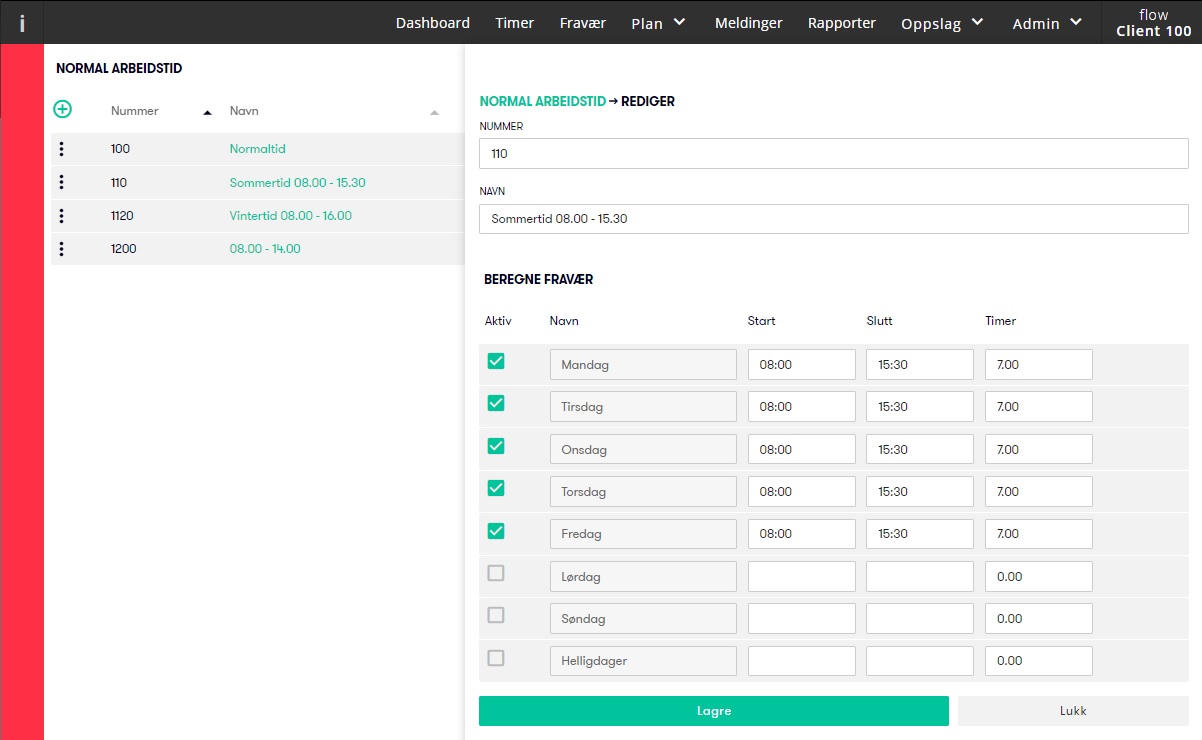Open the Normaltid link in the list
This screenshot has height=740, width=1202.
click(258, 149)
